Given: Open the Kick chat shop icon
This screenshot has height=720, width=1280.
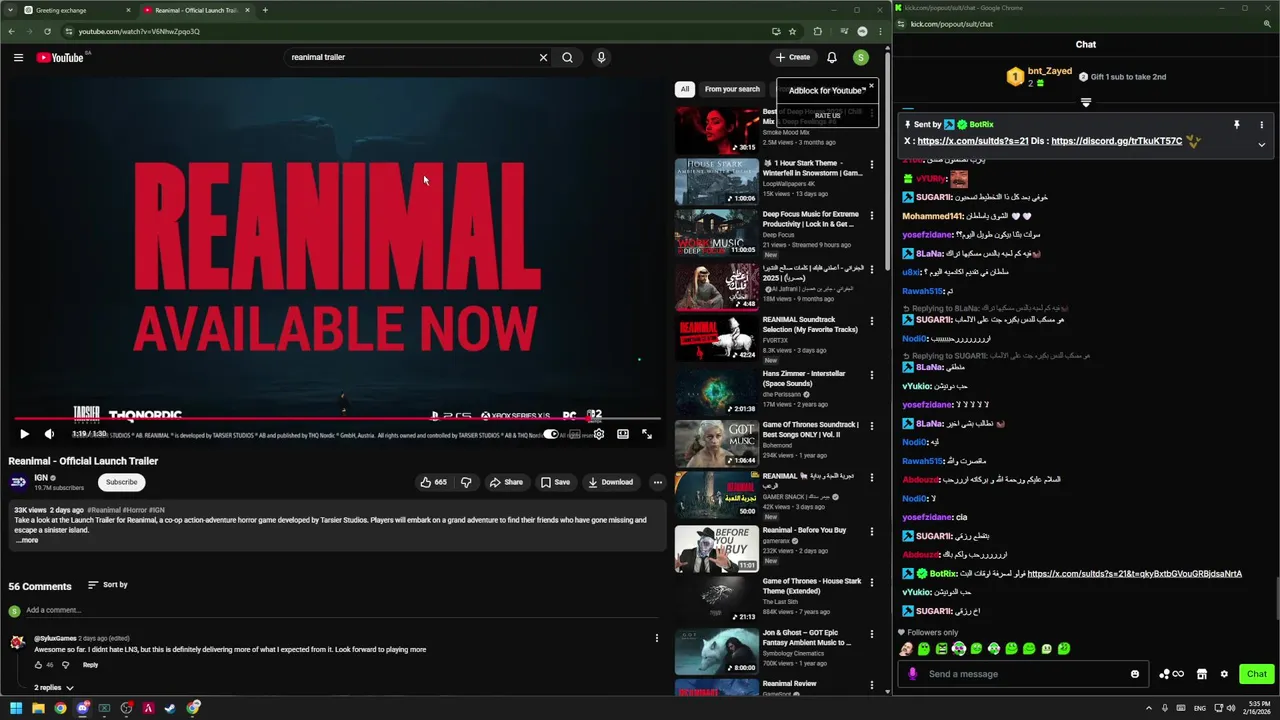Looking at the screenshot, I should 1202,674.
